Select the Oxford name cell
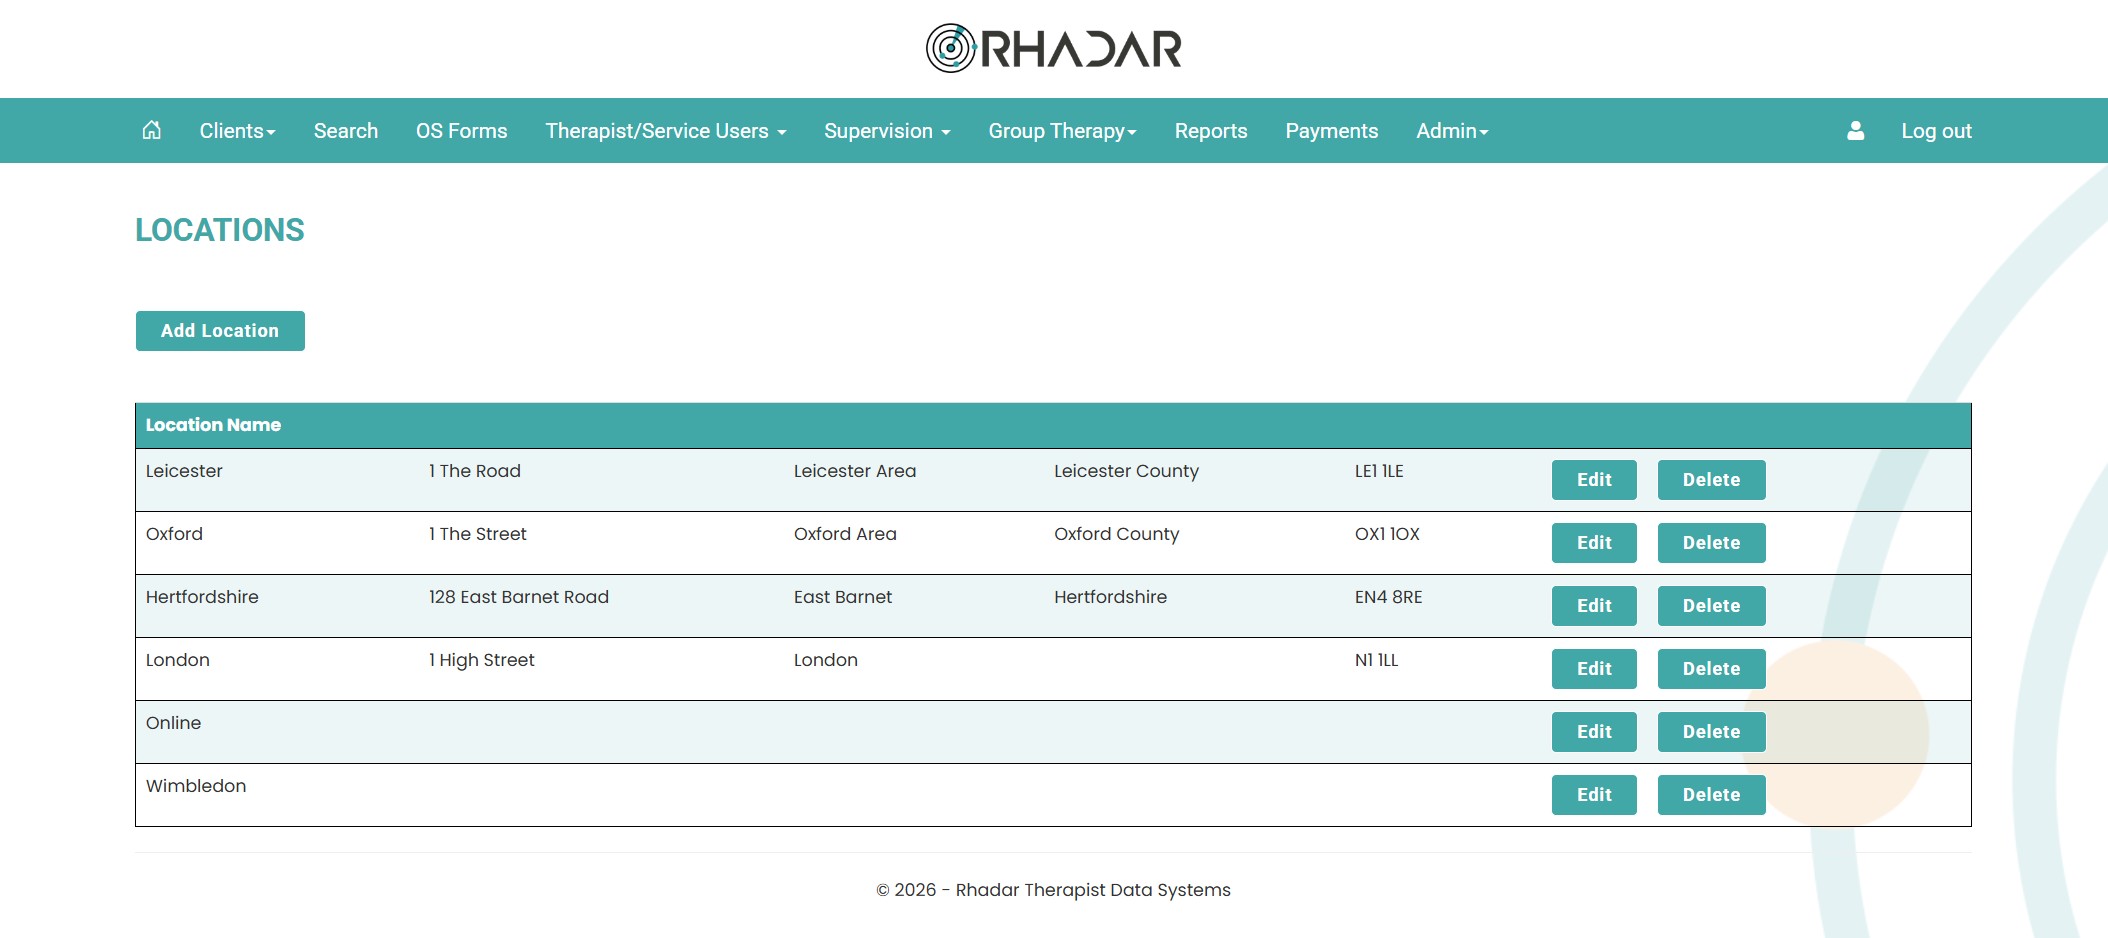Screen dimensions: 2108x938 point(174,534)
